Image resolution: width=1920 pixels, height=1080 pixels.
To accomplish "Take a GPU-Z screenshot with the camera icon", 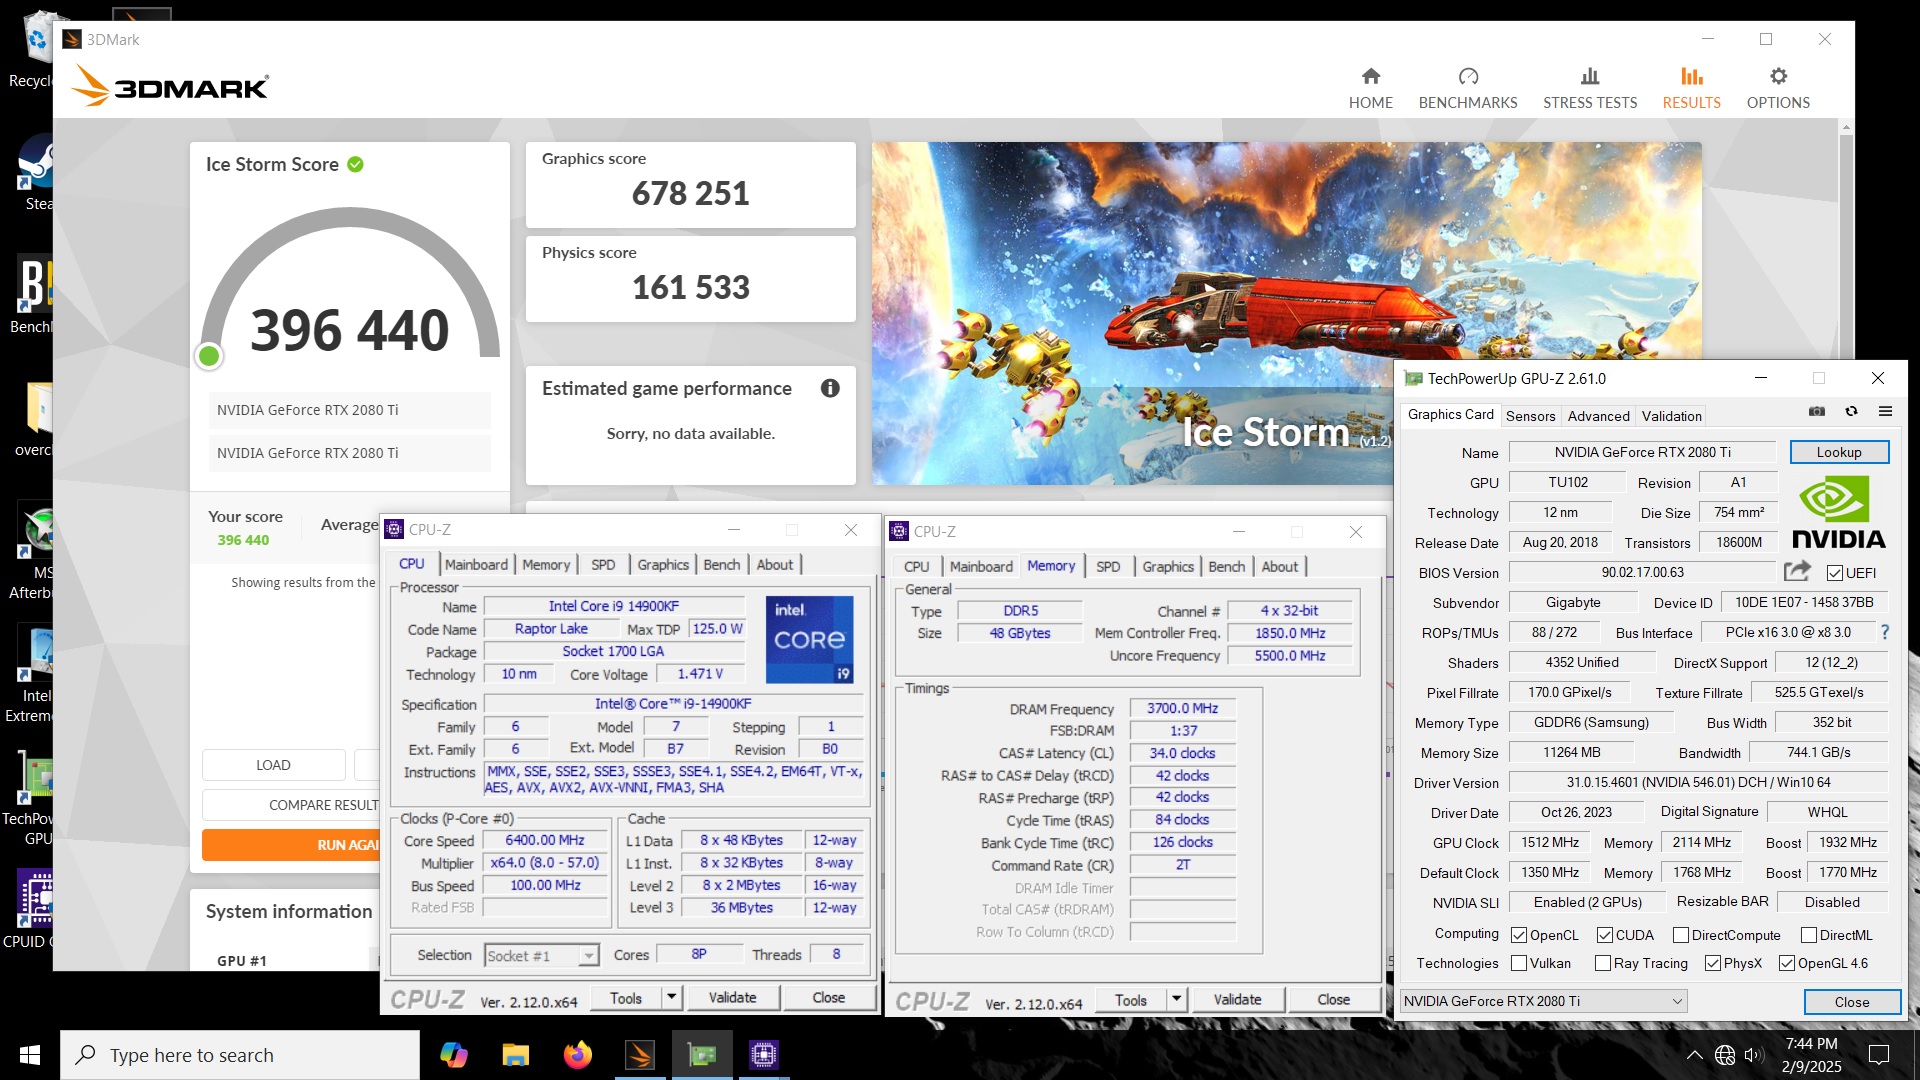I will point(1817,411).
